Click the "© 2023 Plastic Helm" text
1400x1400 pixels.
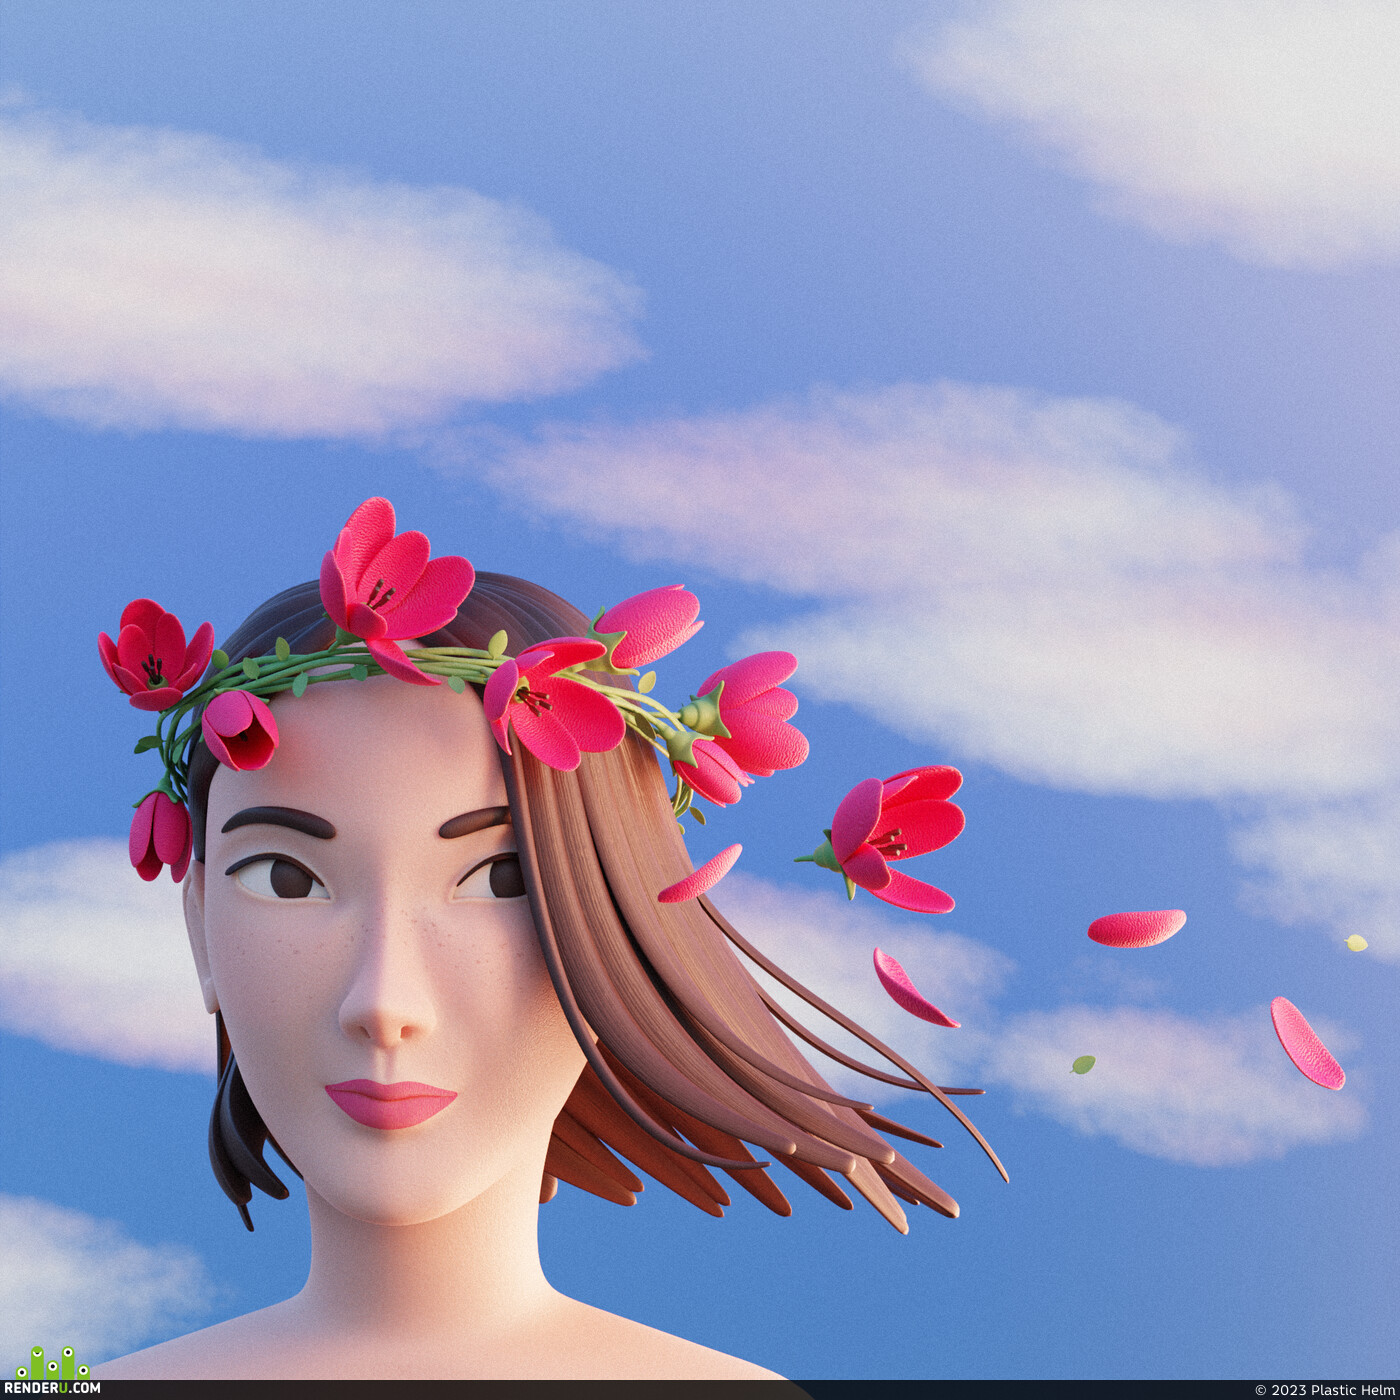1324,1390
